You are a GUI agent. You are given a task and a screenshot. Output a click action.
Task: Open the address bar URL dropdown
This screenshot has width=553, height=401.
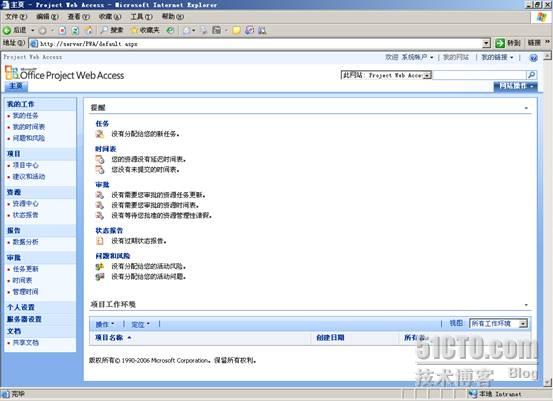(486, 43)
